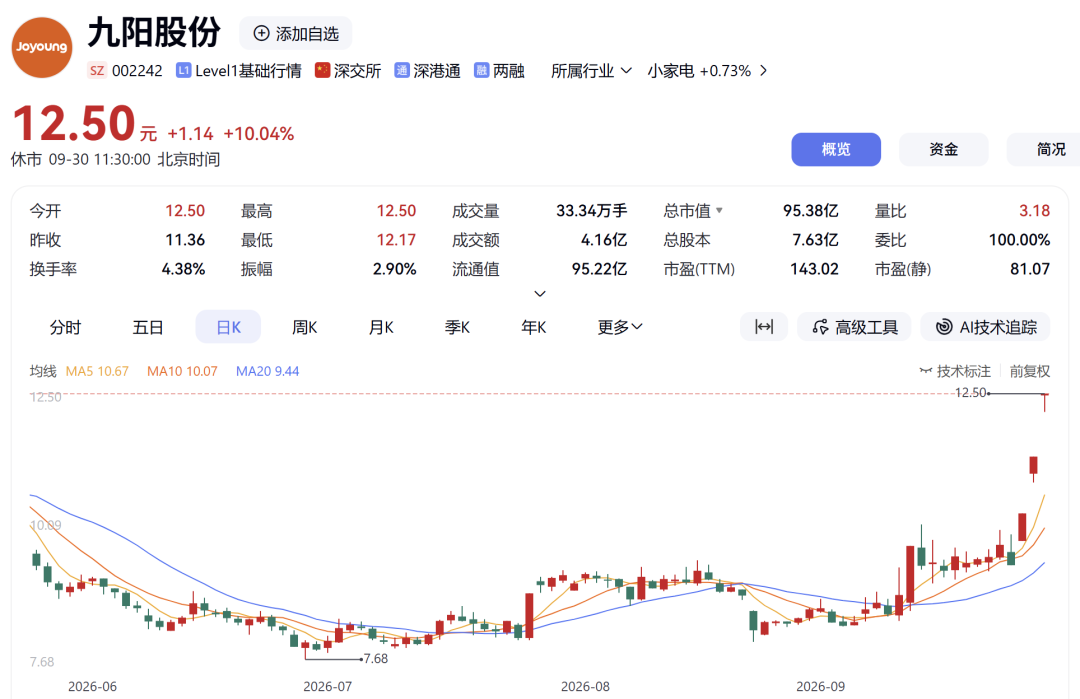Select 季K chart view
The width and height of the screenshot is (1080, 699).
457,326
